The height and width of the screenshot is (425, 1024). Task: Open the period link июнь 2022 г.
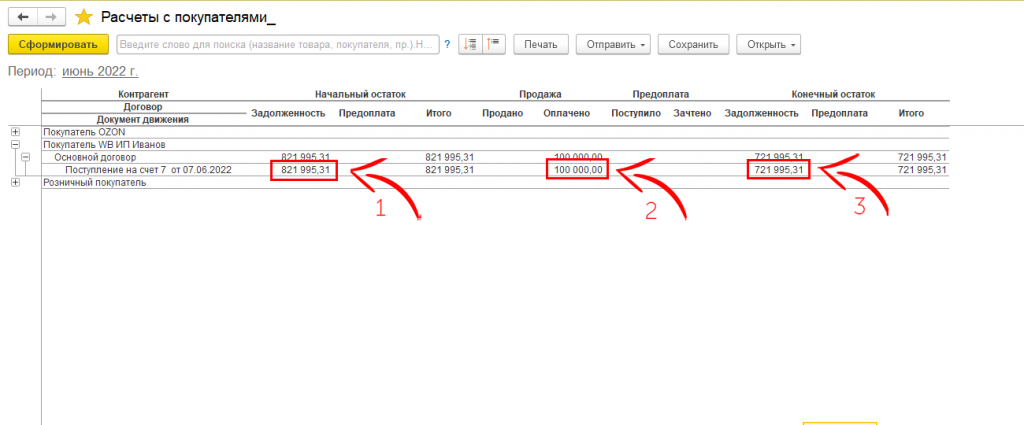(100, 72)
